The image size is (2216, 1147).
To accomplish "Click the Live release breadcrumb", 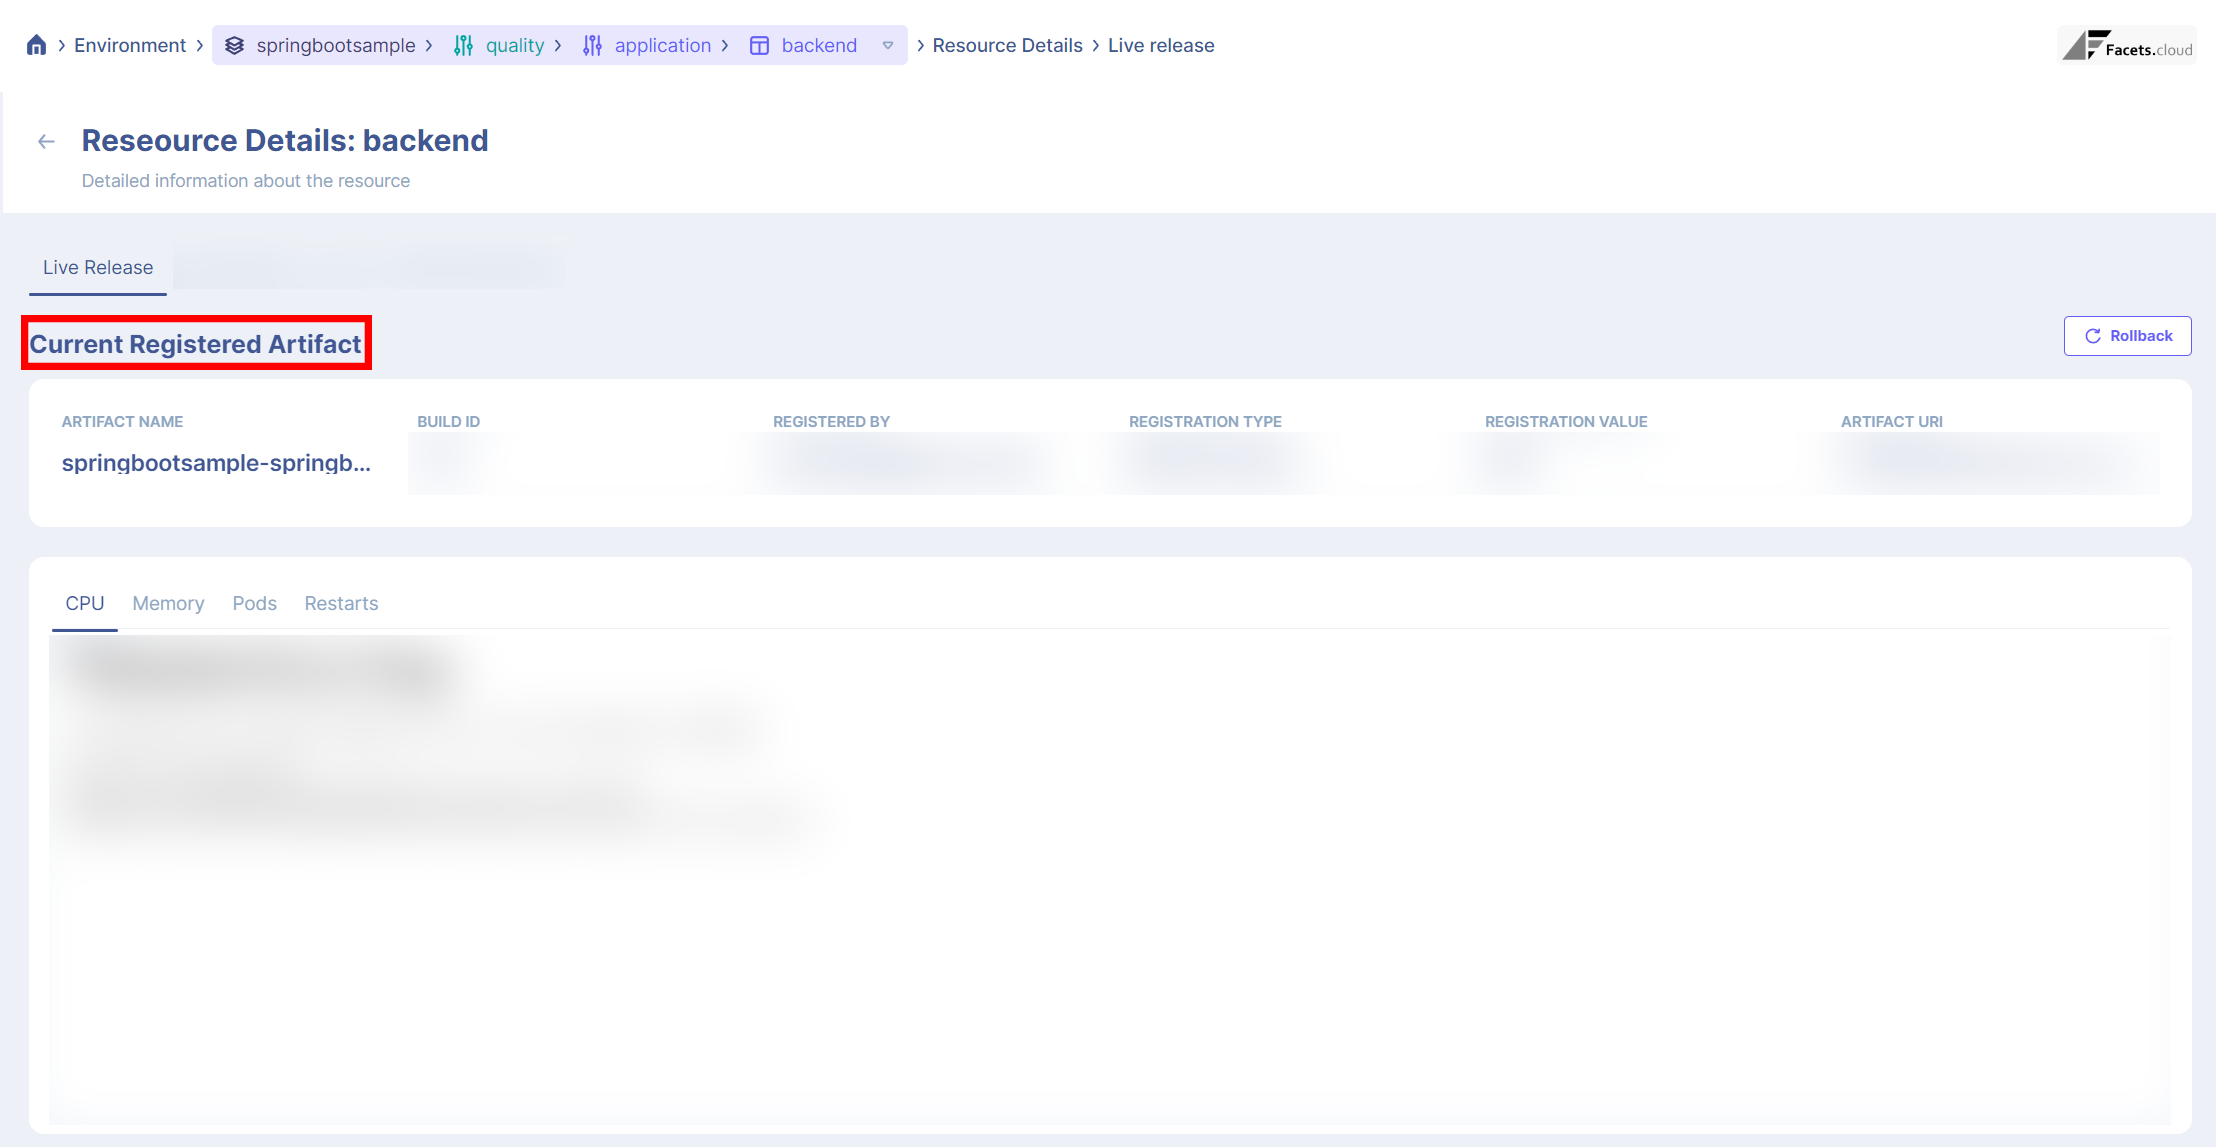I will click(x=1161, y=45).
